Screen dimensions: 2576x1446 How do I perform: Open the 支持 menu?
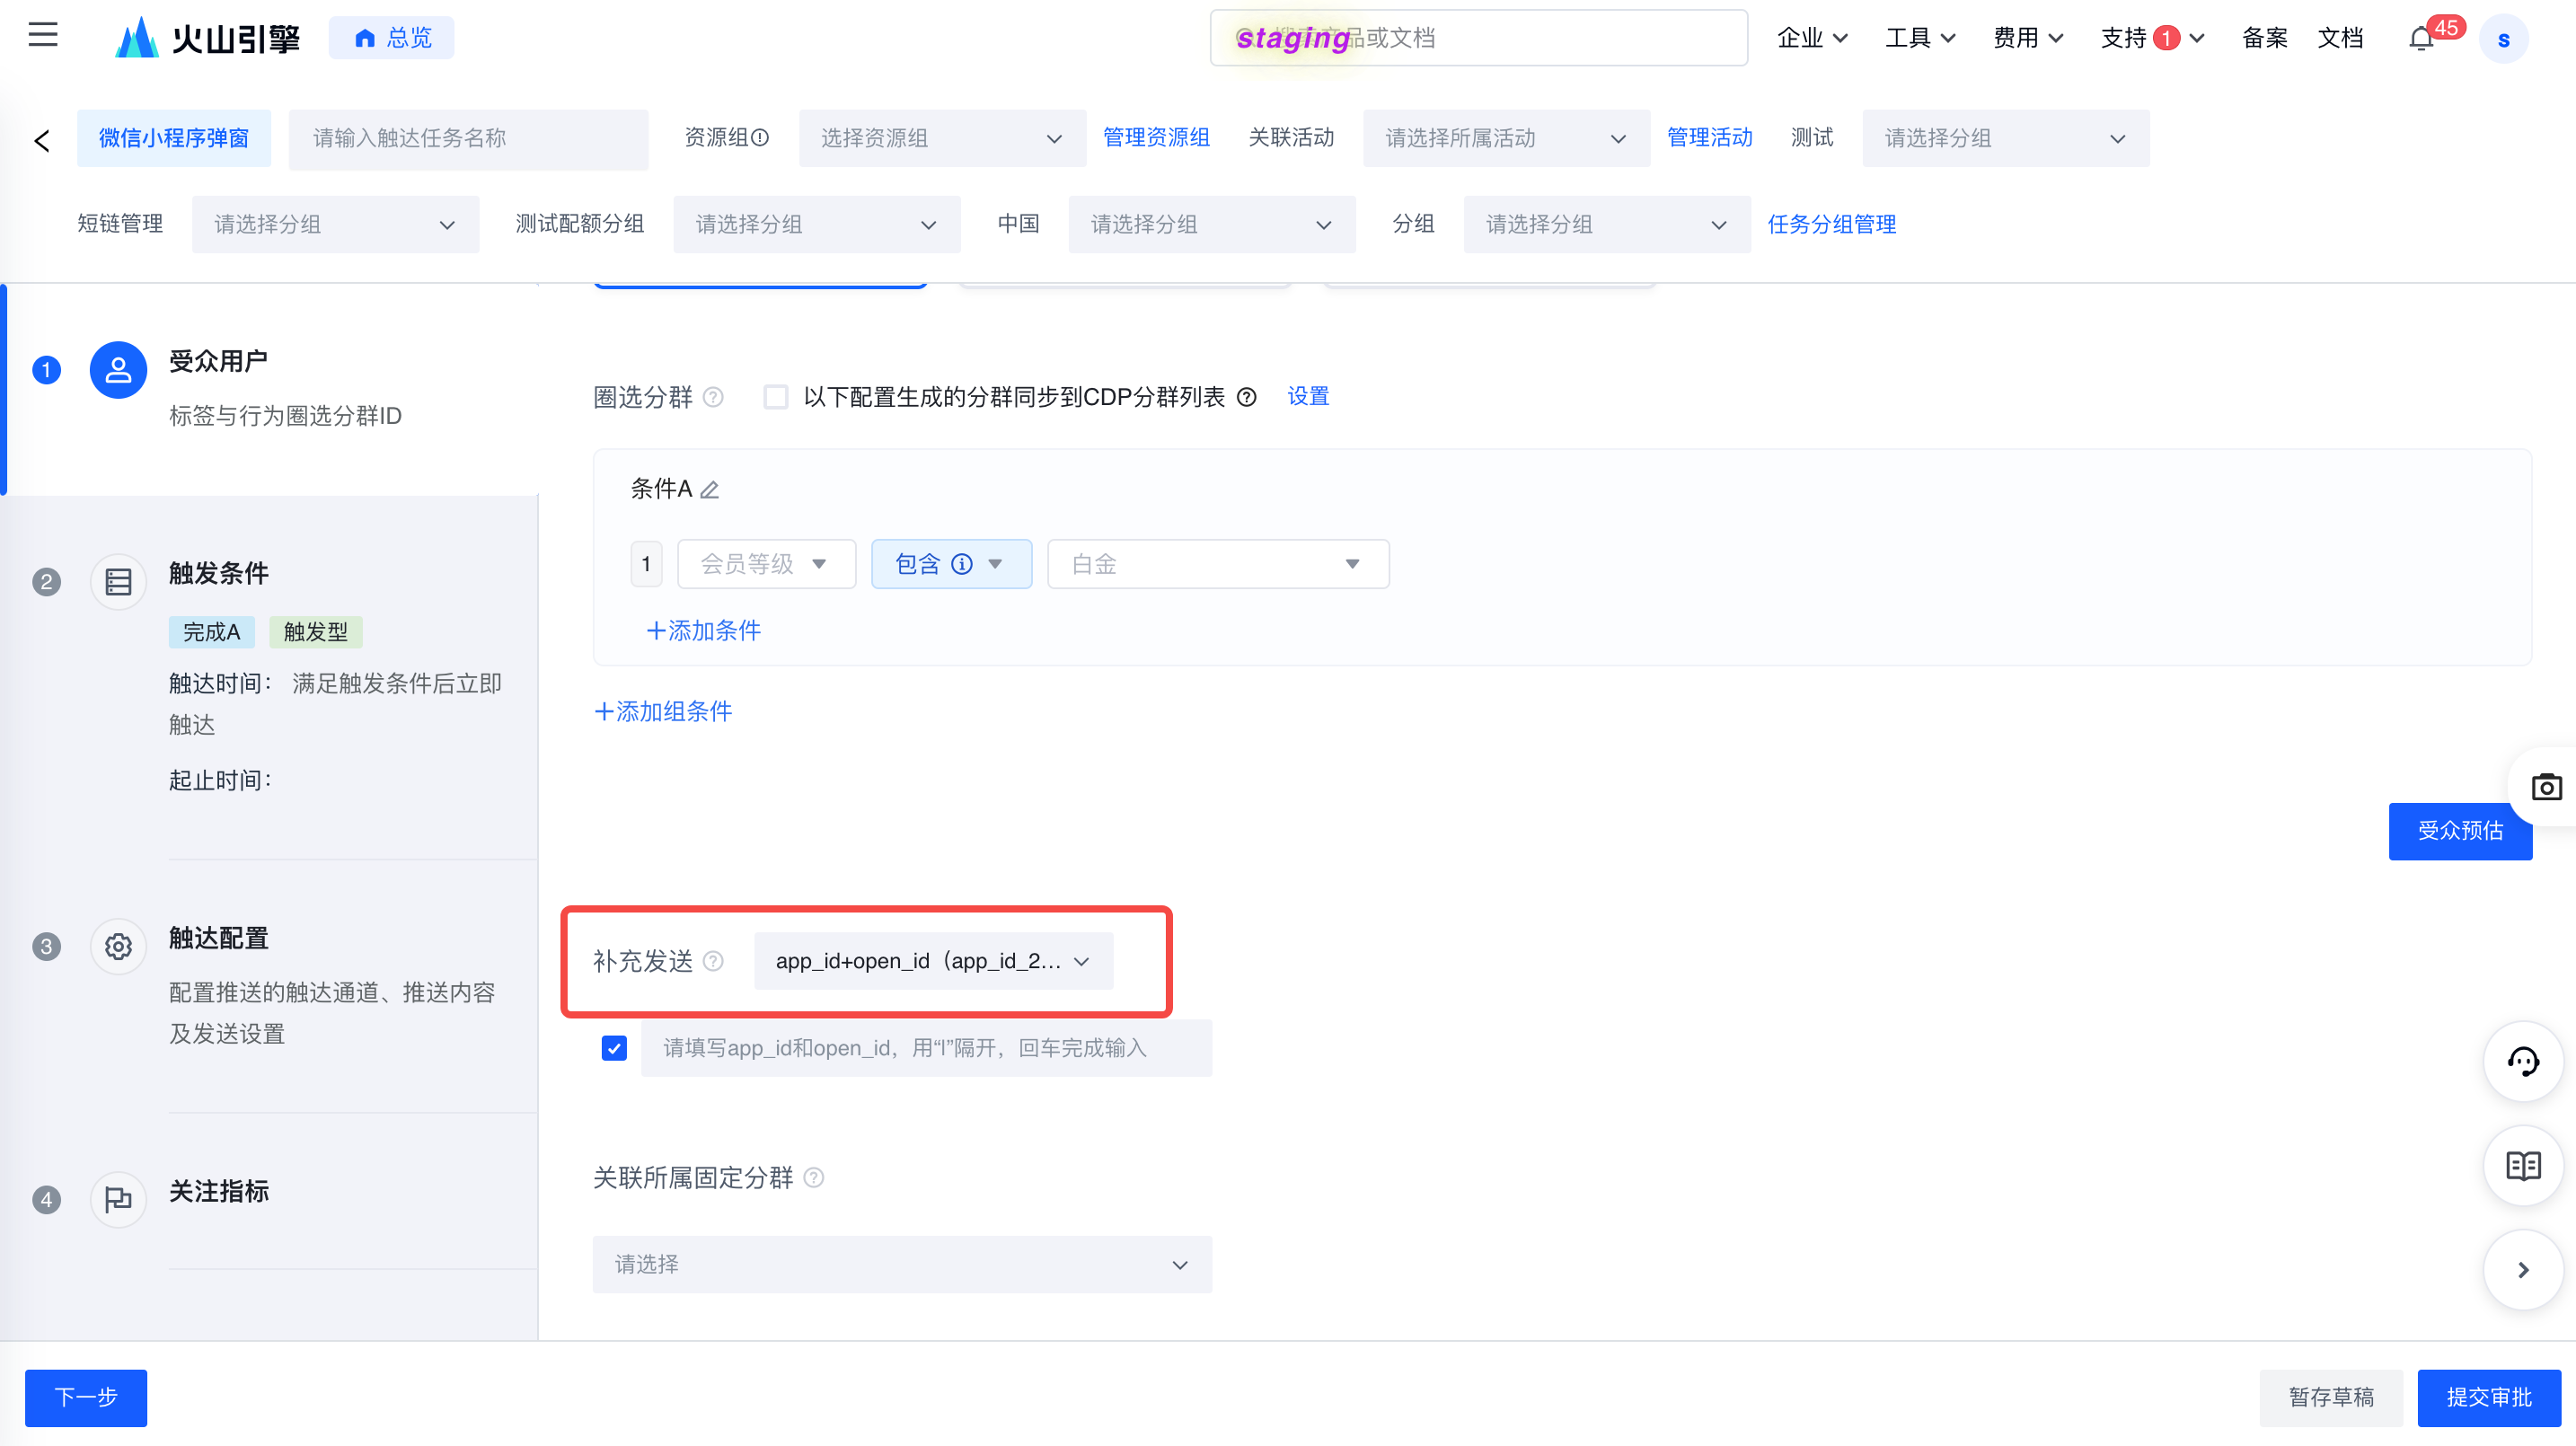pos(2151,38)
